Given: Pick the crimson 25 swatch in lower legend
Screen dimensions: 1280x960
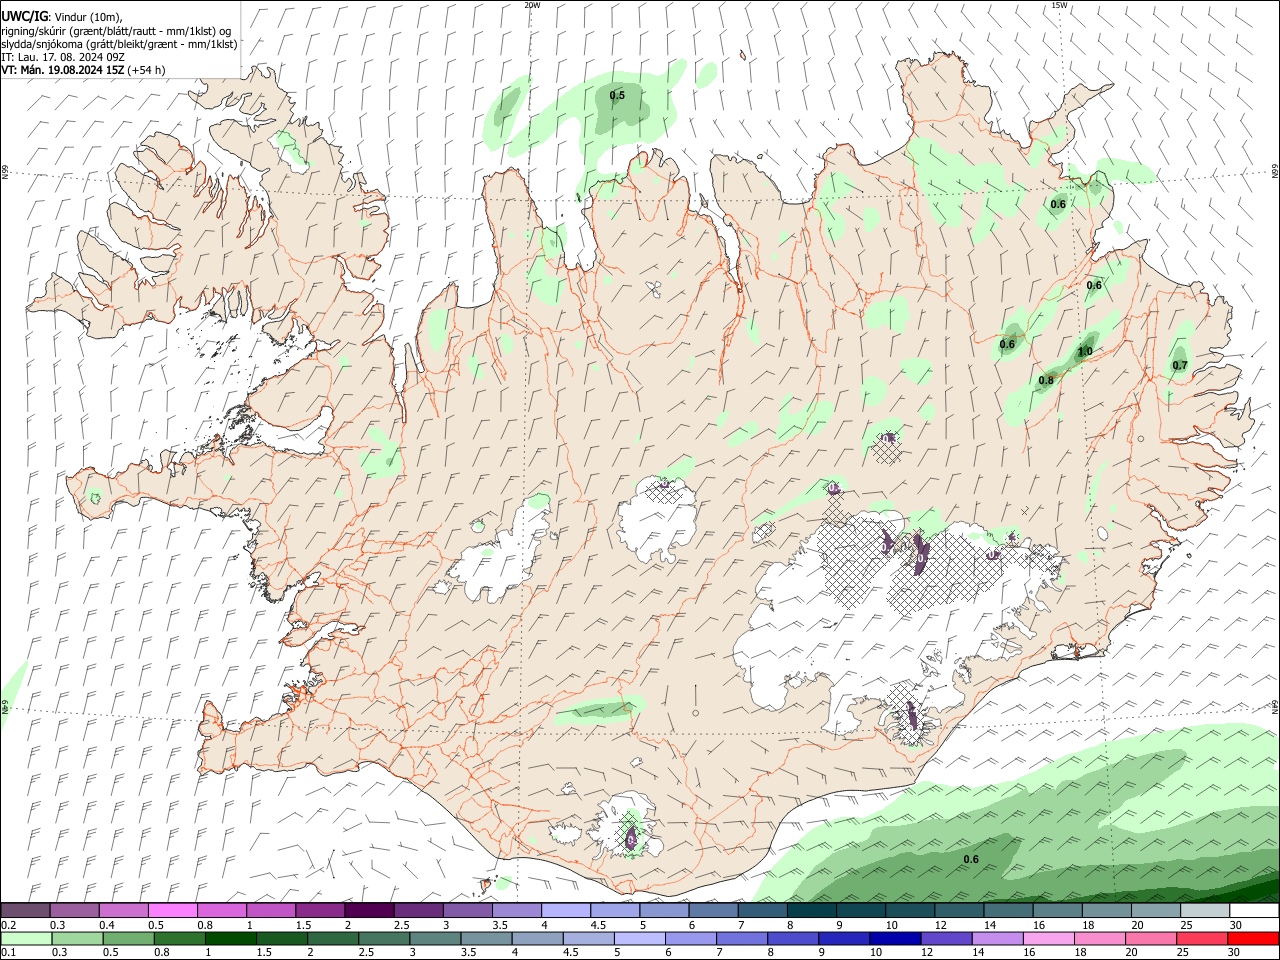Looking at the screenshot, I should tap(1202, 938).
